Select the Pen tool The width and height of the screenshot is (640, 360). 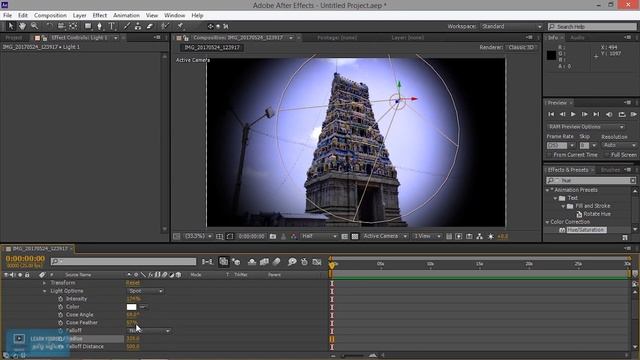point(99,26)
